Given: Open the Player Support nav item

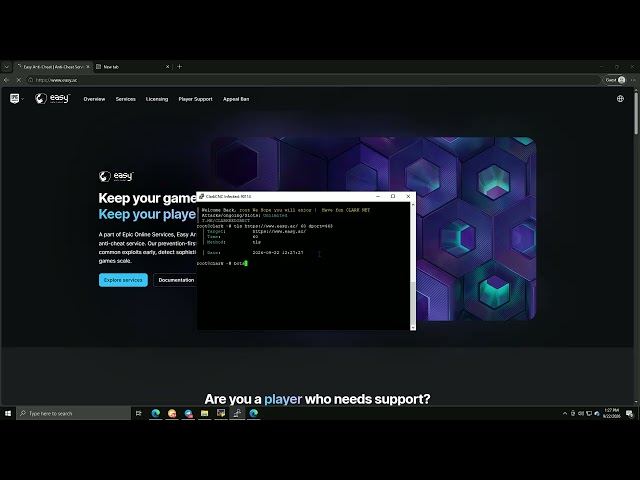Looking at the screenshot, I should 196,99.
